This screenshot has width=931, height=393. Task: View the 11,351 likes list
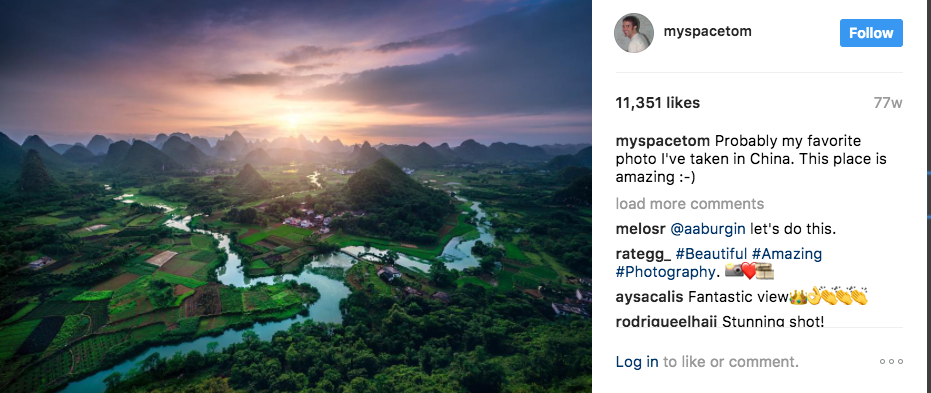point(658,103)
